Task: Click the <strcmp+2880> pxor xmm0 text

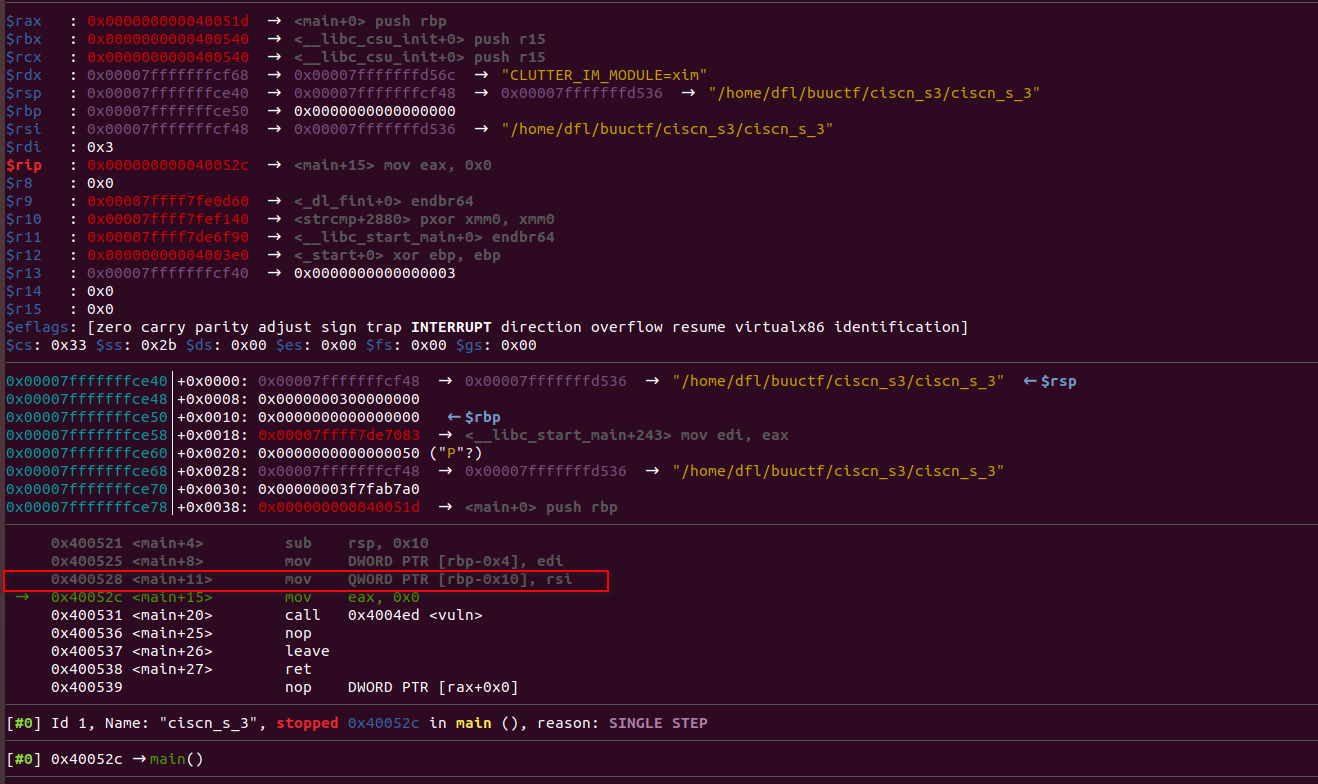Action: pos(424,219)
